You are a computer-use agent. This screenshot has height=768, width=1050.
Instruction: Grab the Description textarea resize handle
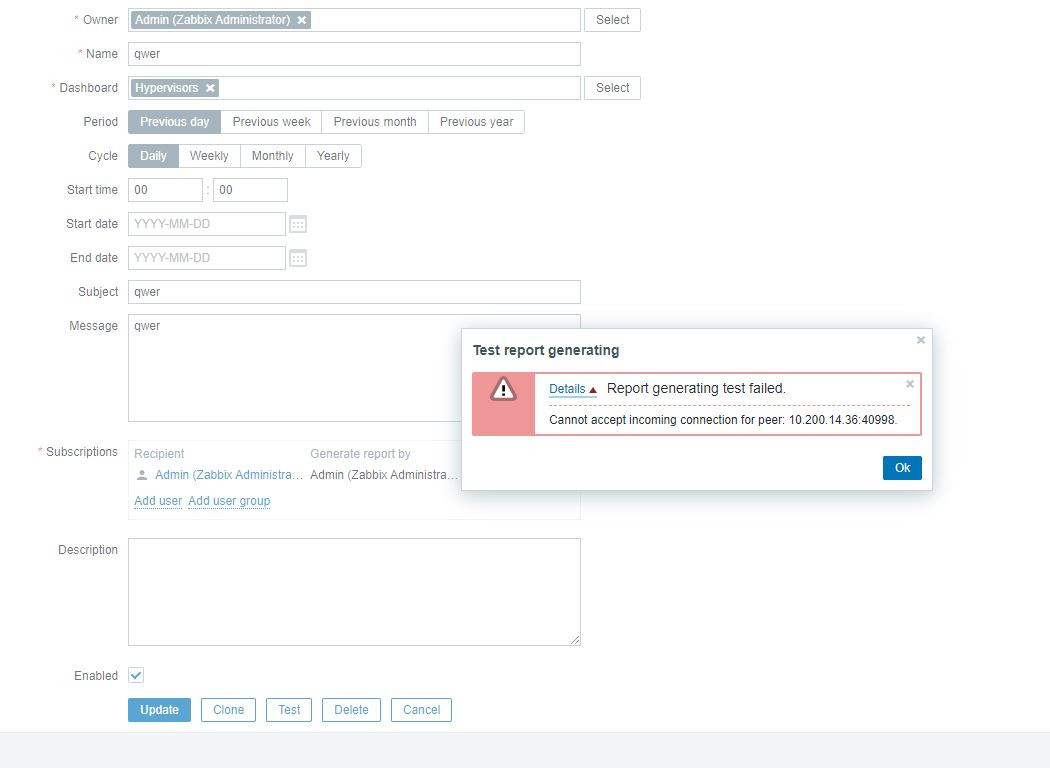(x=575, y=640)
